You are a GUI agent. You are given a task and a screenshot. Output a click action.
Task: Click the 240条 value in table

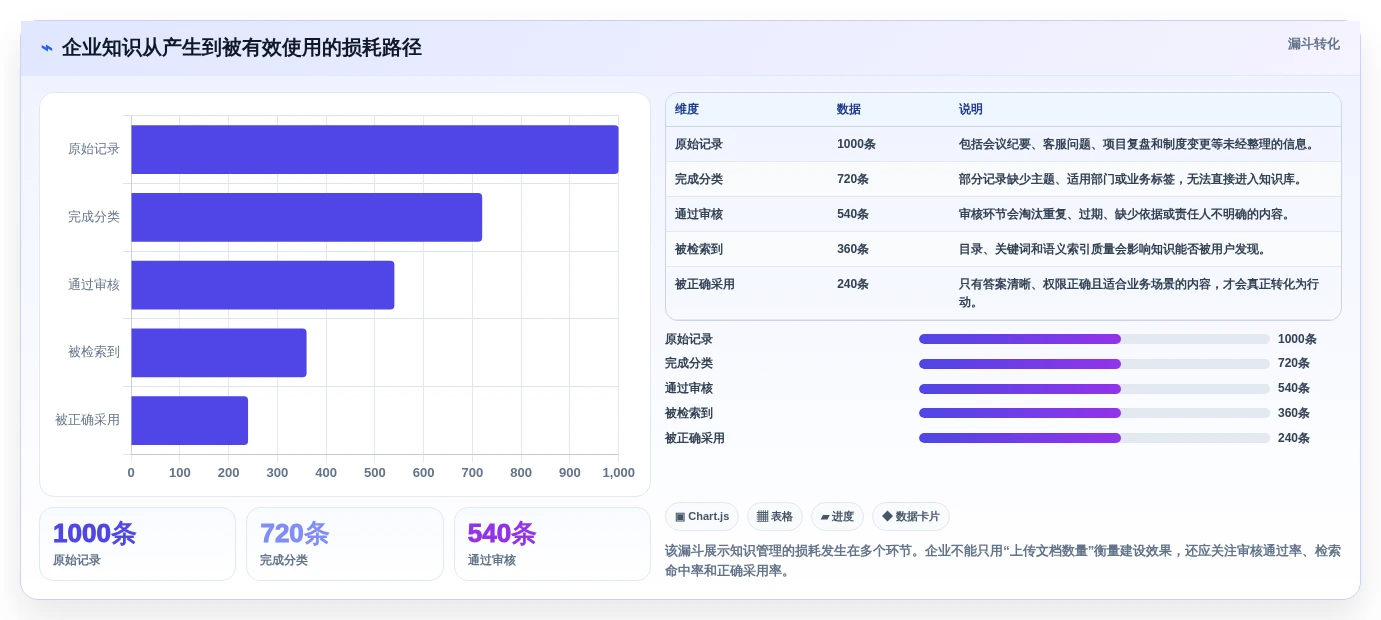tap(853, 284)
